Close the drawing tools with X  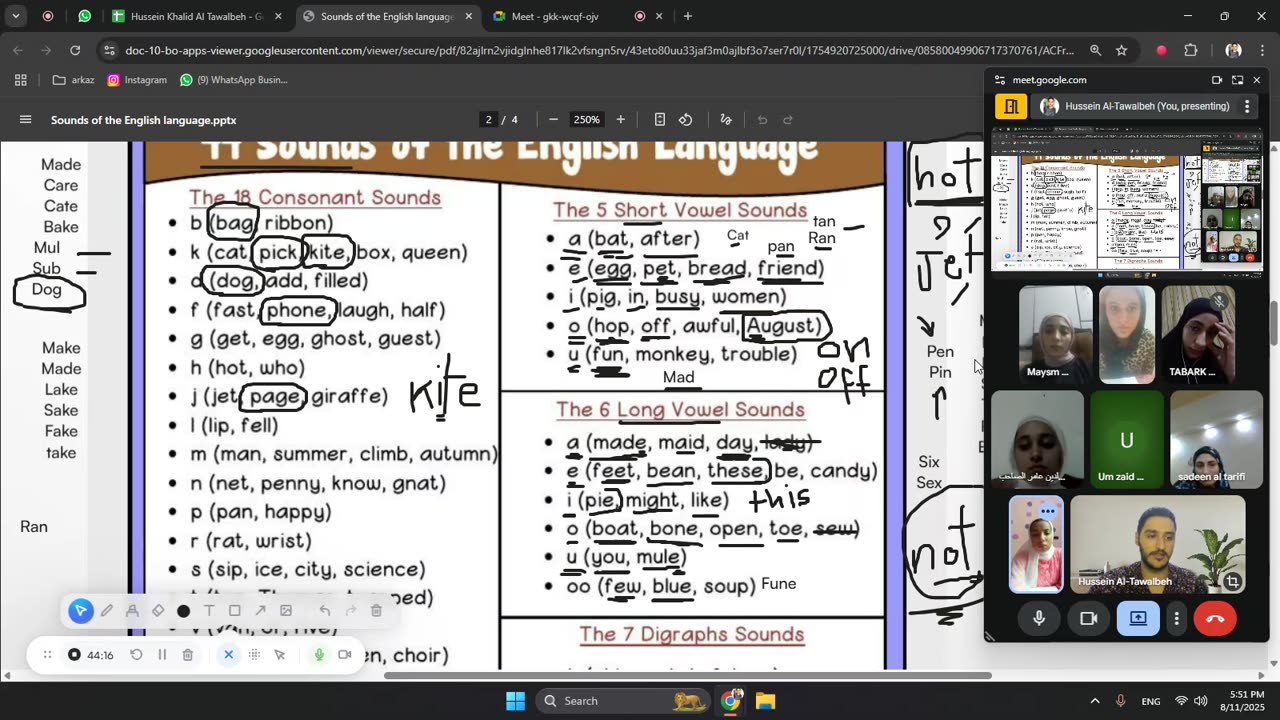pos(228,655)
